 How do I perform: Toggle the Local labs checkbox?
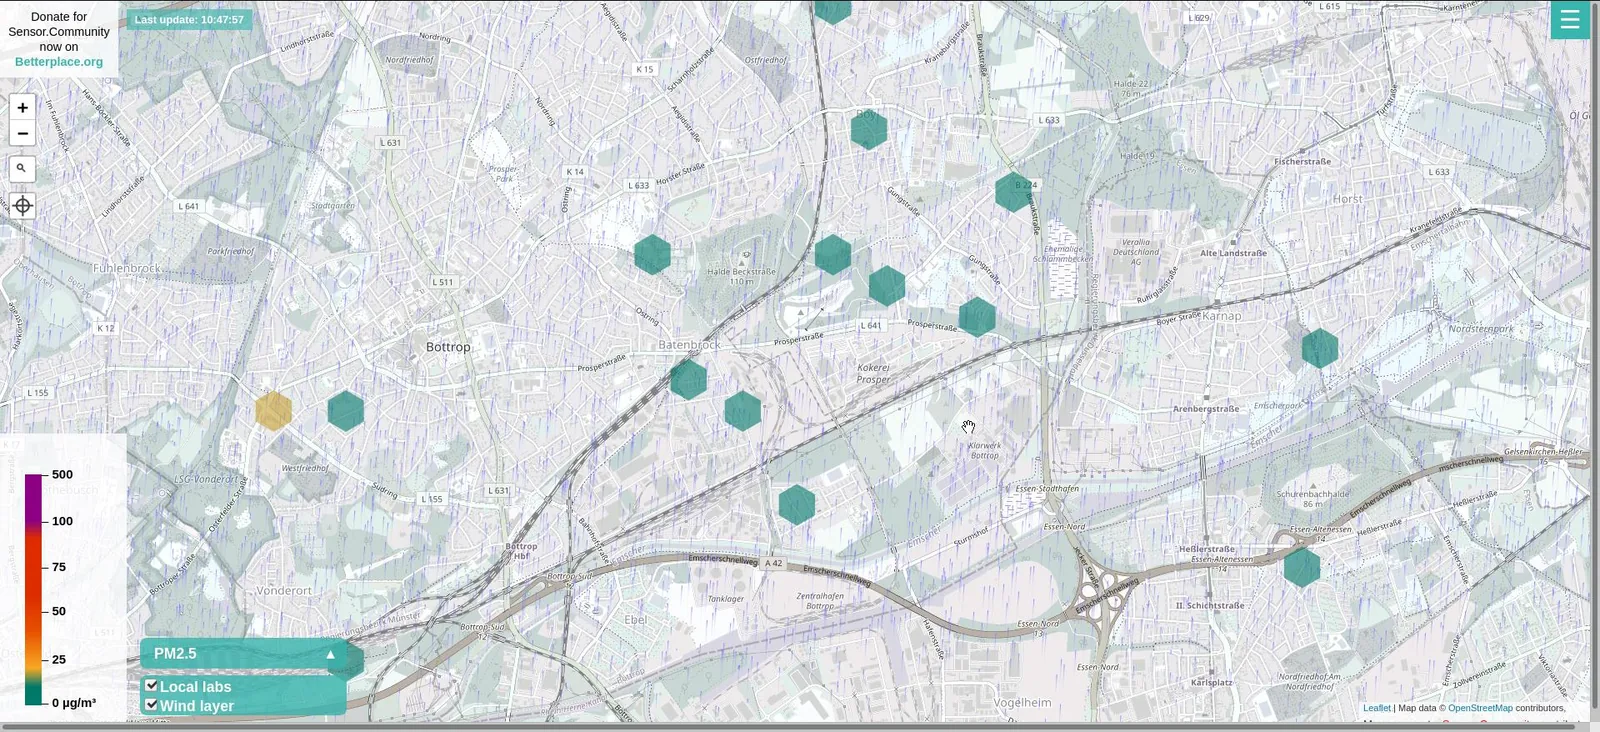click(152, 686)
